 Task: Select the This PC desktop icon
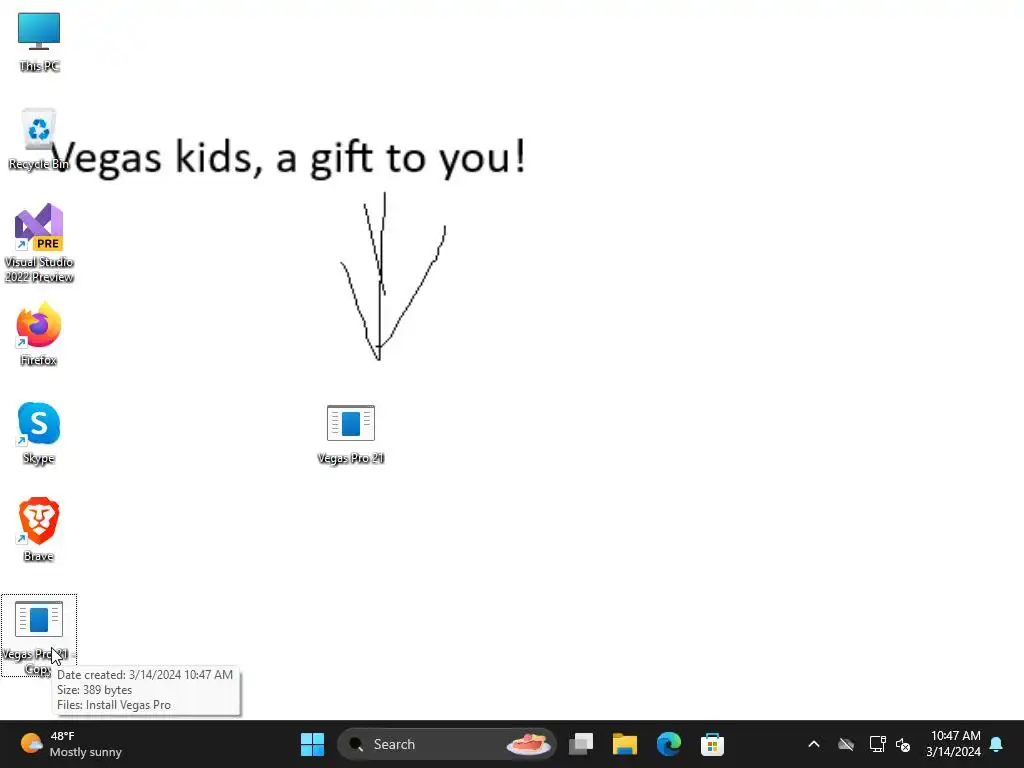coord(39,41)
